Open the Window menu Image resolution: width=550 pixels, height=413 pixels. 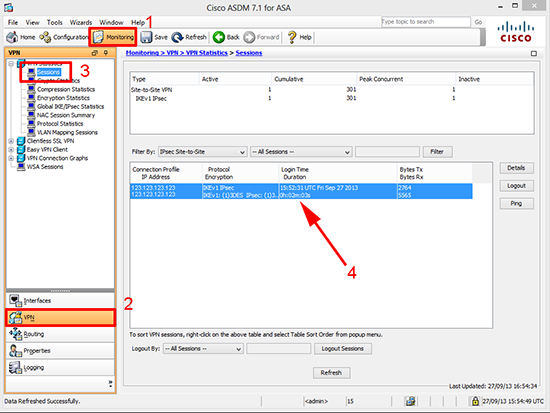click(111, 22)
